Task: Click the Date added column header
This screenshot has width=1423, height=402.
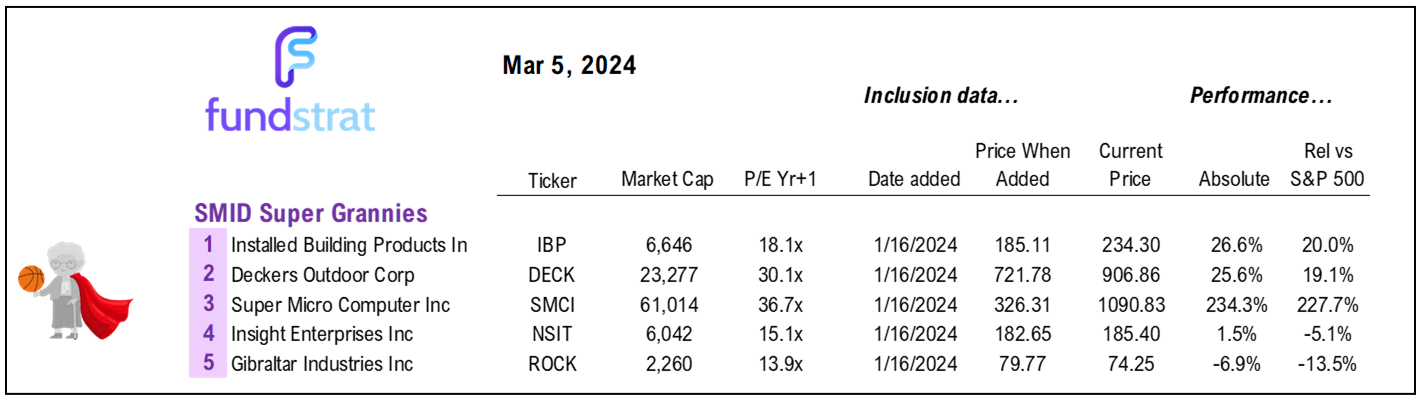Action: 914,180
